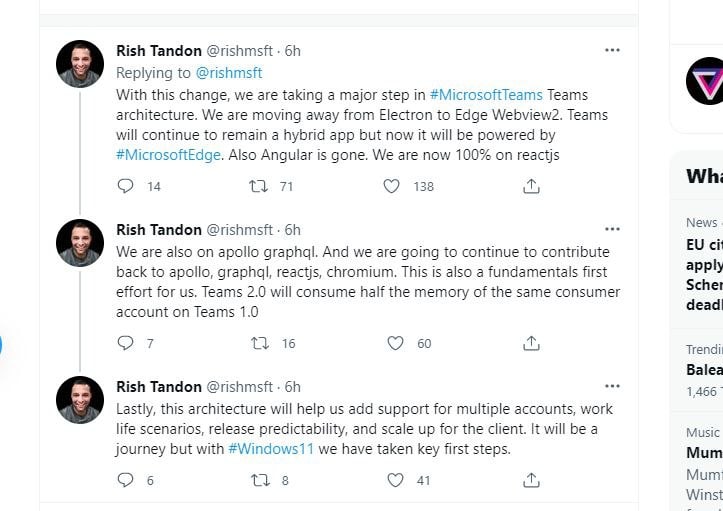Reply to the Electron to Webview2 tweet
The width and height of the screenshot is (723, 511).
pyautogui.click(x=125, y=186)
